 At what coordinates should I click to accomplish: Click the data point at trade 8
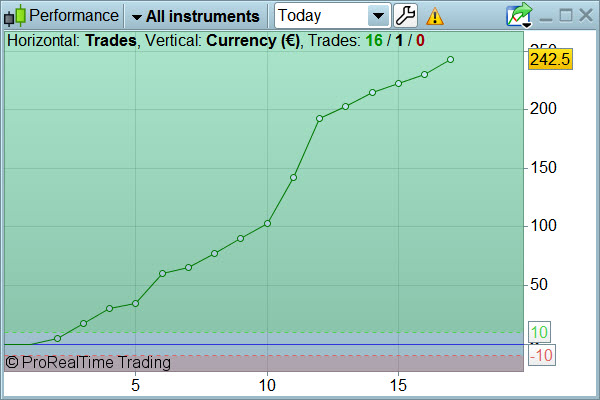pyautogui.click(x=214, y=253)
